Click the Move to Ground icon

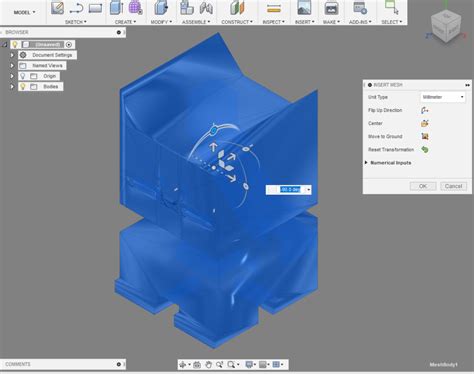pos(425,136)
